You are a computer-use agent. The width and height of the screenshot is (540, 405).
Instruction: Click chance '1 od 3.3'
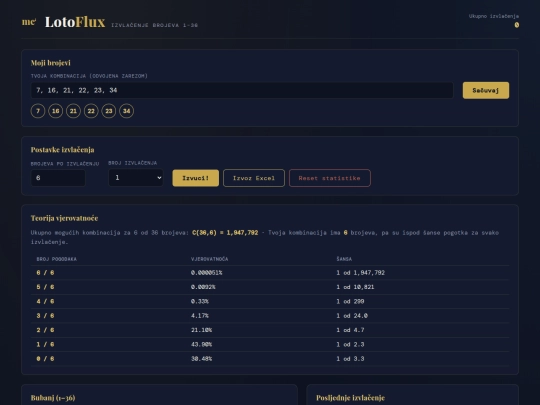point(350,359)
